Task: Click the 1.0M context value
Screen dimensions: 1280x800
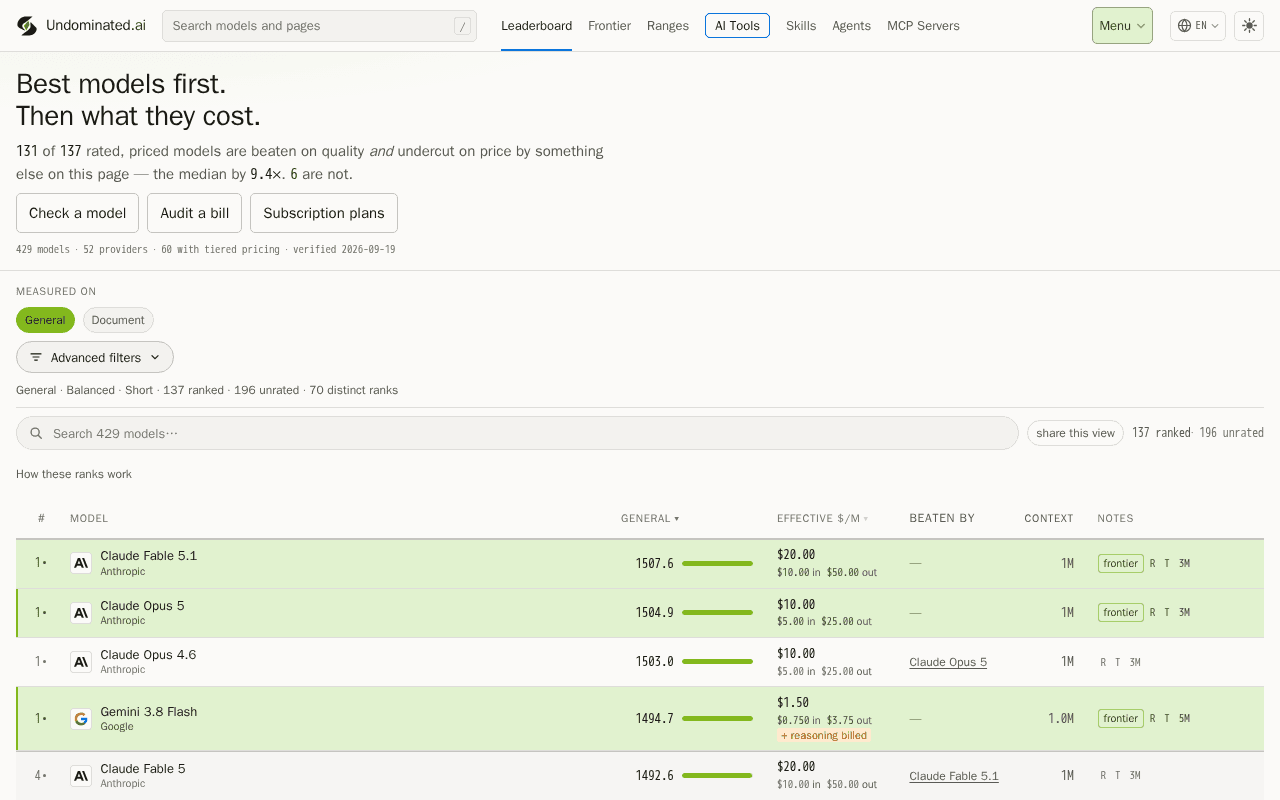Action: [1061, 719]
